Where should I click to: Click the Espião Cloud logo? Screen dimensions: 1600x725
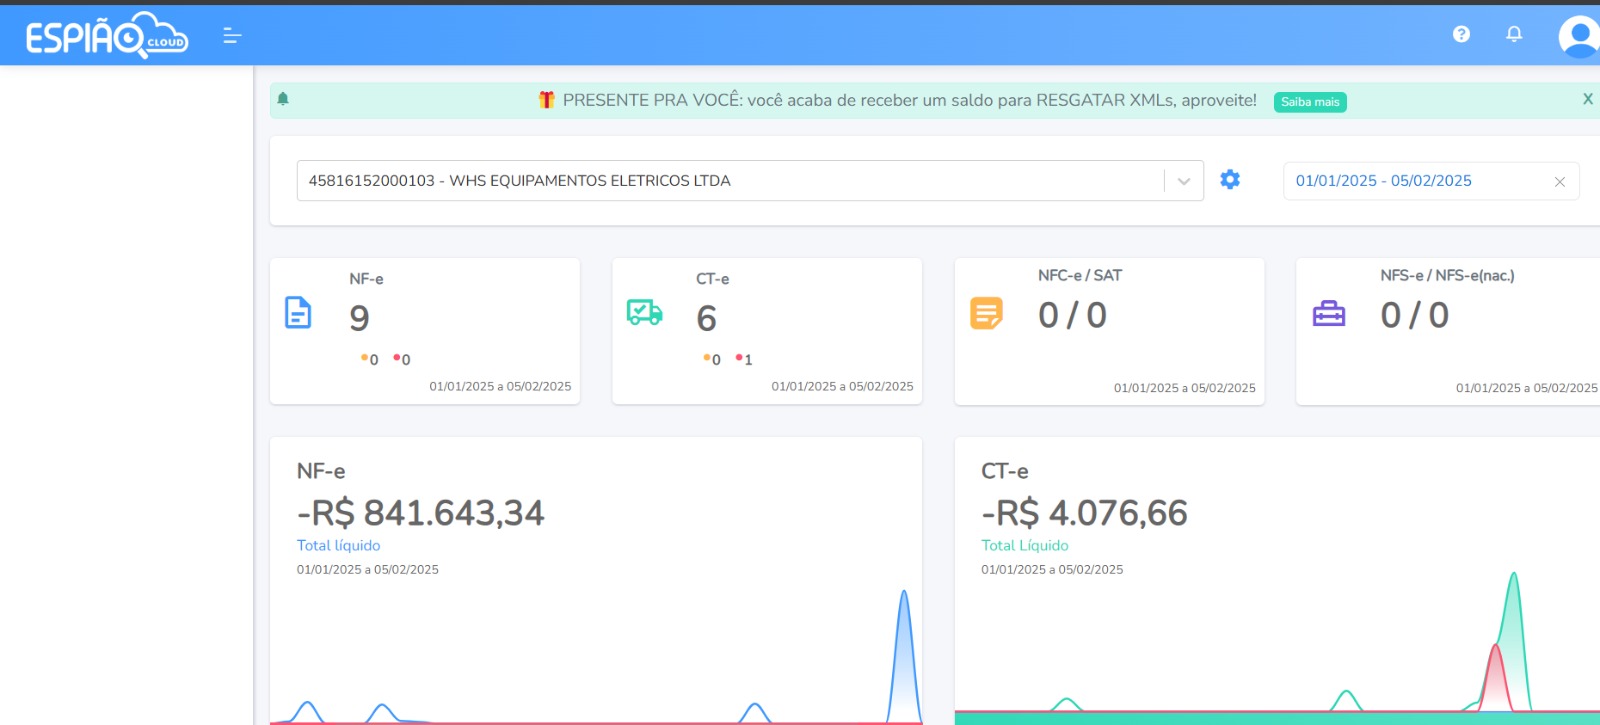(106, 36)
